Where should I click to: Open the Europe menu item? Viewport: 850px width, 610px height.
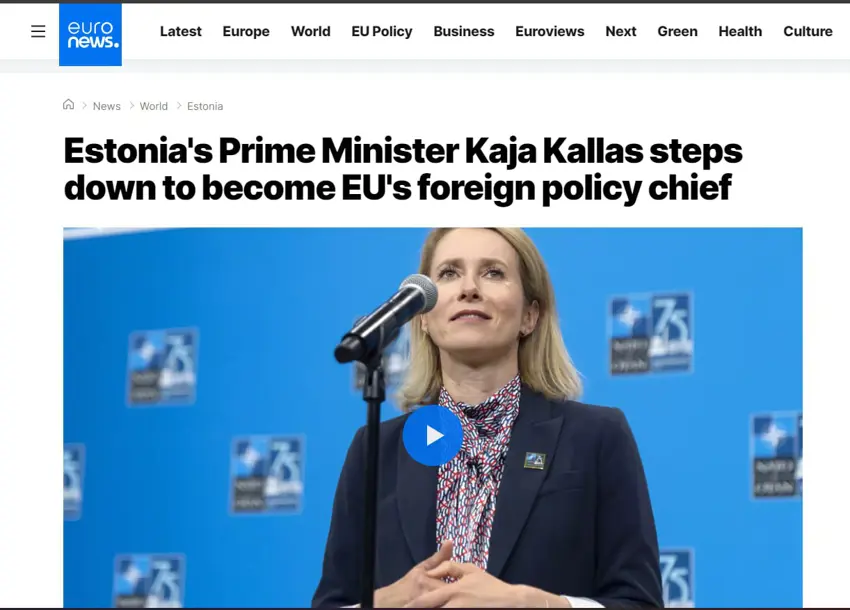[246, 31]
